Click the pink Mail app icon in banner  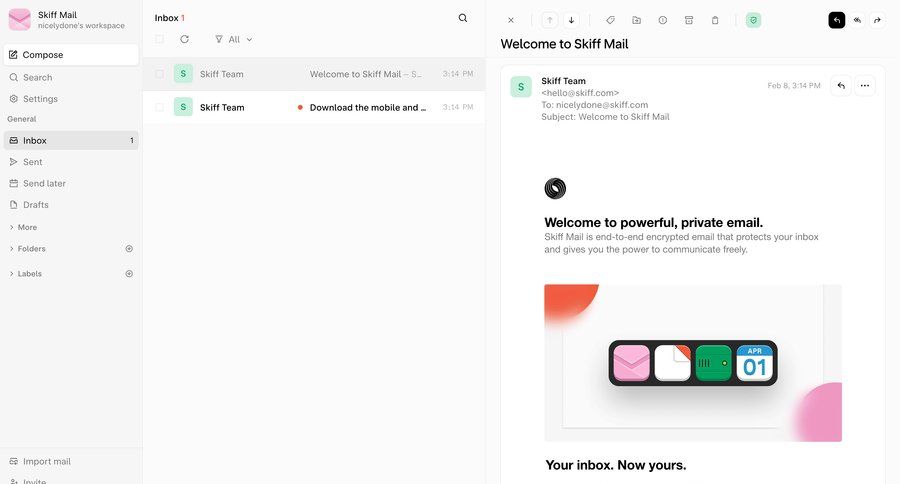pyautogui.click(x=631, y=363)
